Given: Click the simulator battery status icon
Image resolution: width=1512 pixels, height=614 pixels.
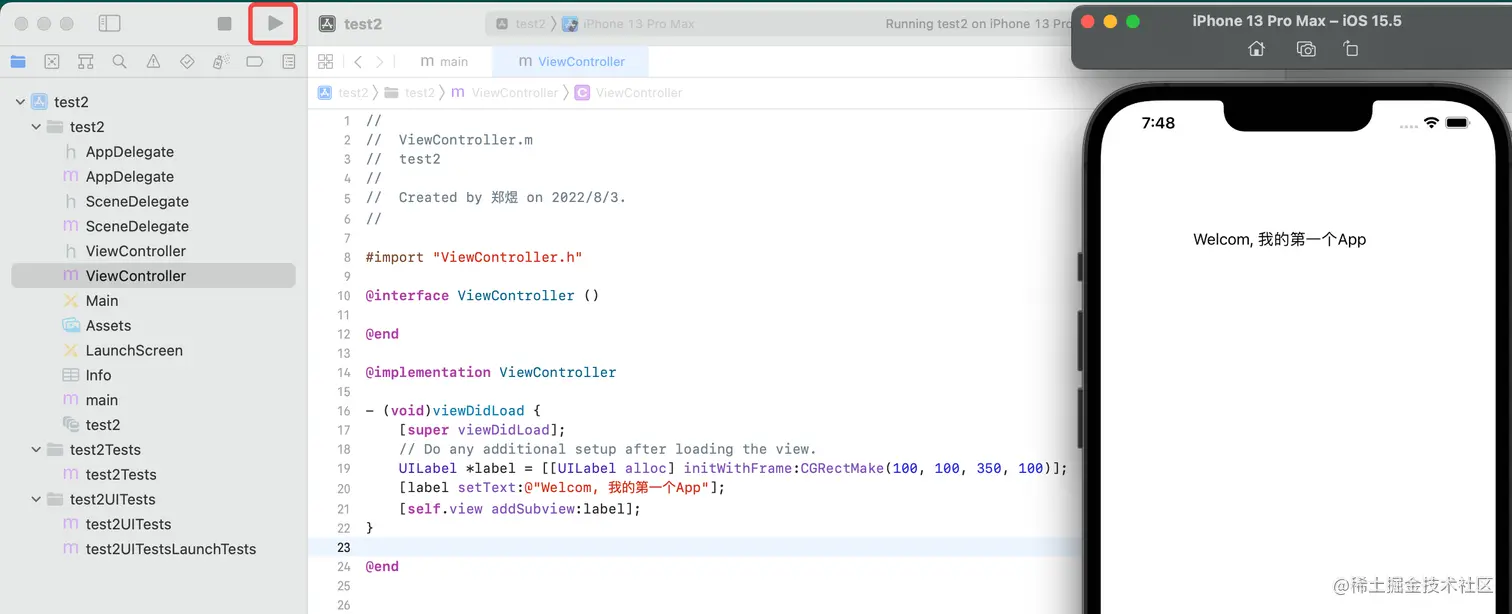Looking at the screenshot, I should (x=1457, y=123).
